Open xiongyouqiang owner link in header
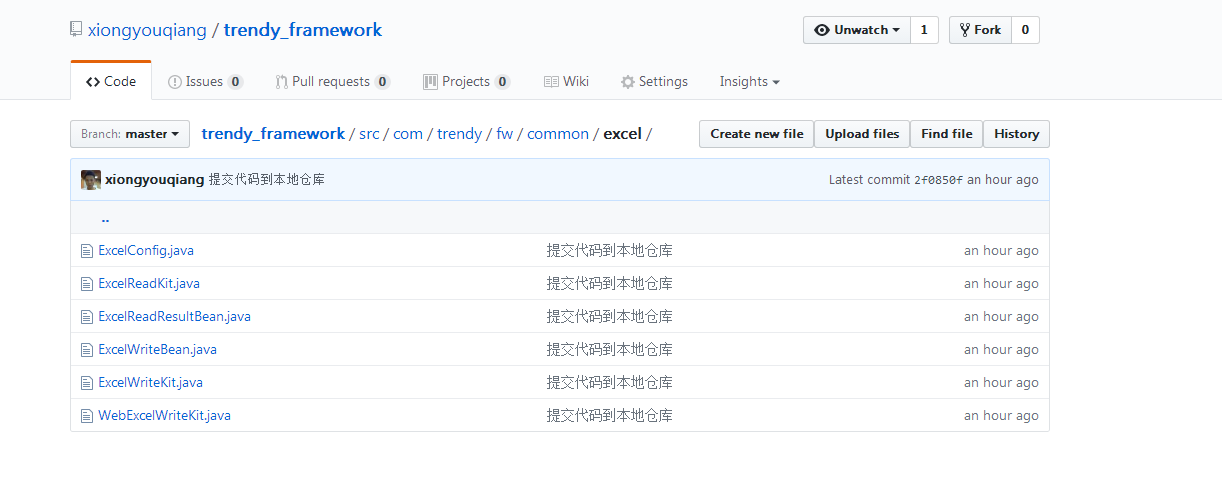Viewport: 1222px width, 479px height. click(x=147, y=30)
